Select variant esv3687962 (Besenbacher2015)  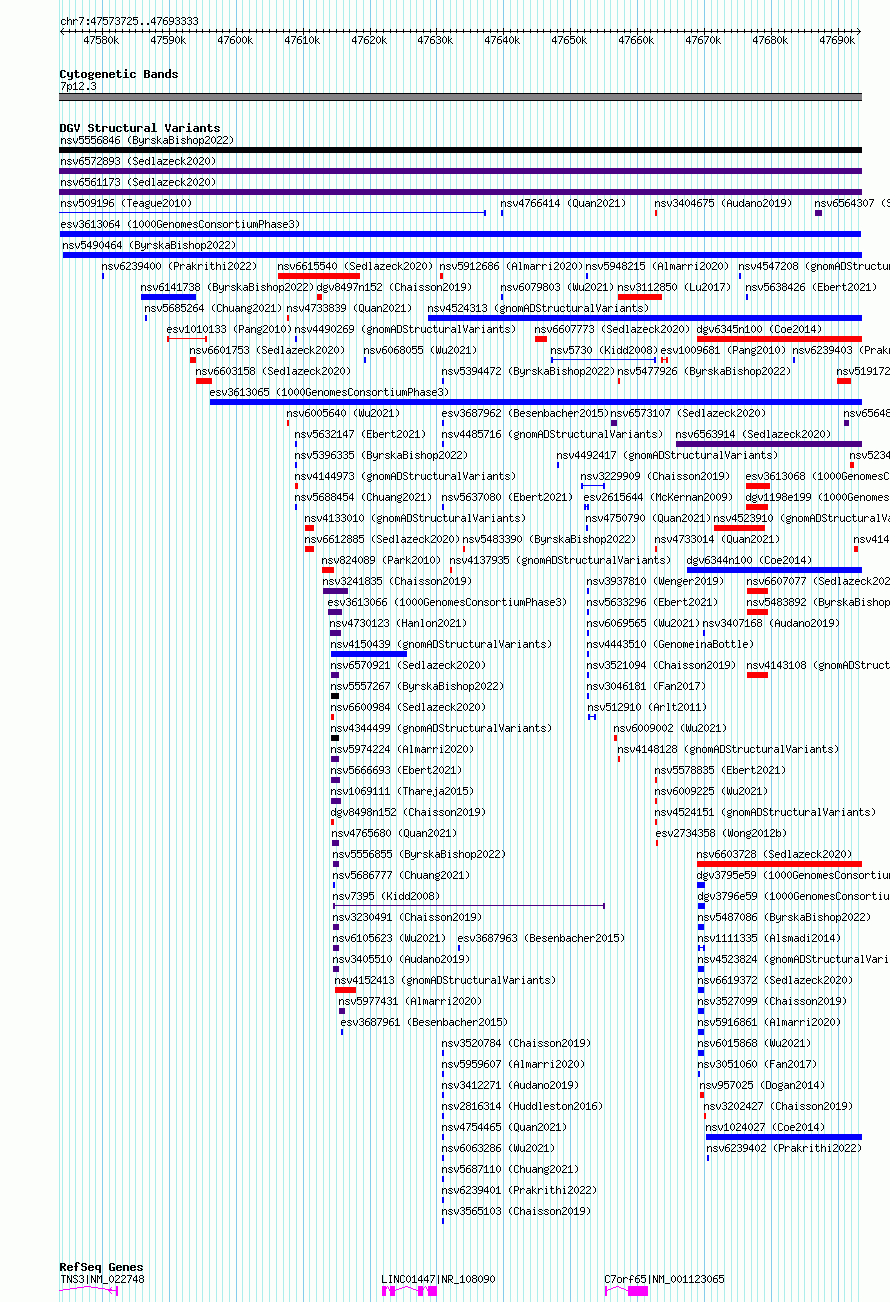524,413
